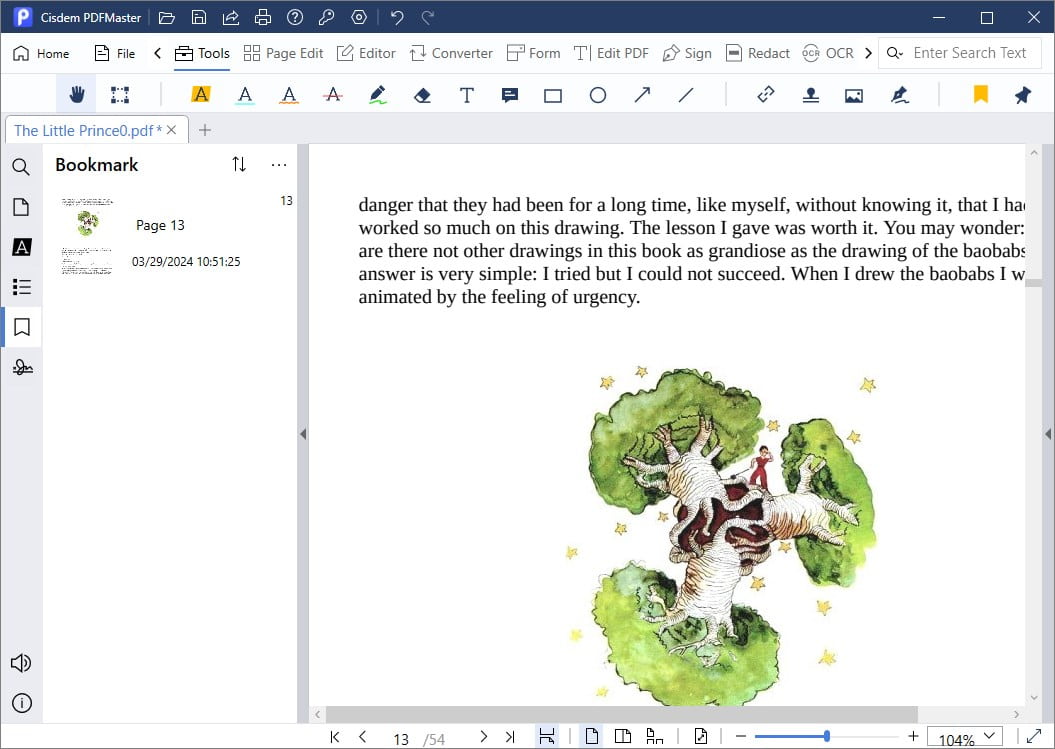
Task: Click the Undo arrow
Action: [397, 17]
